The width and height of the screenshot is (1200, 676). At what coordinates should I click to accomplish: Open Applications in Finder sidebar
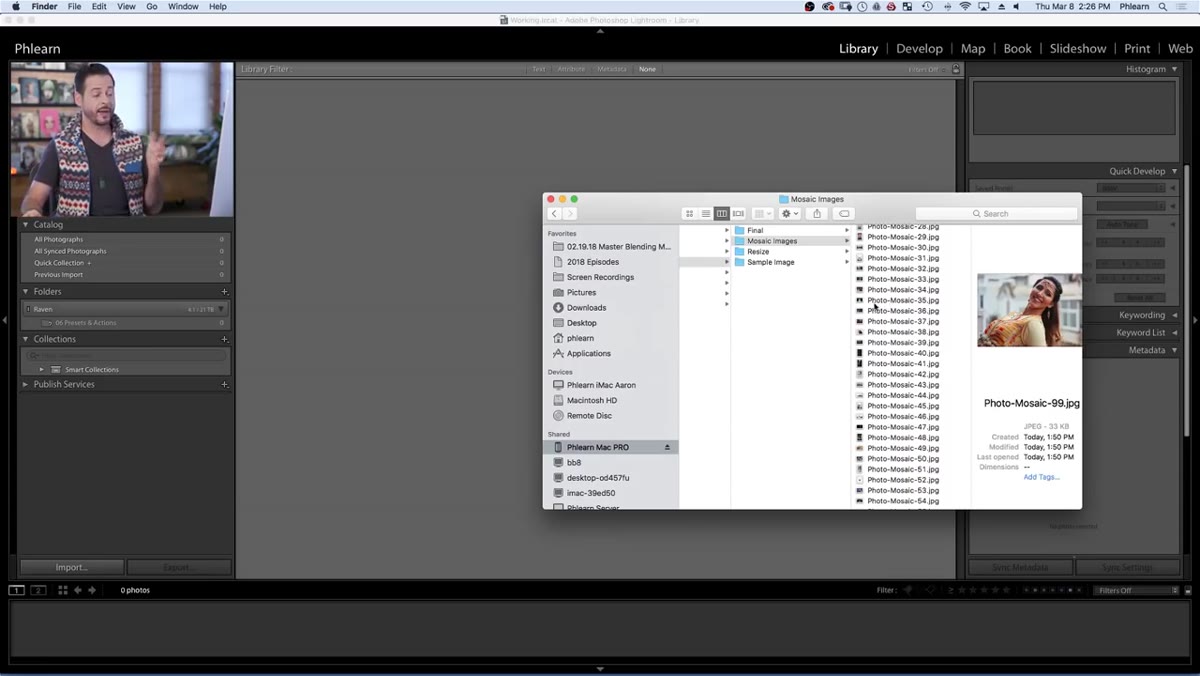pyautogui.click(x=588, y=354)
